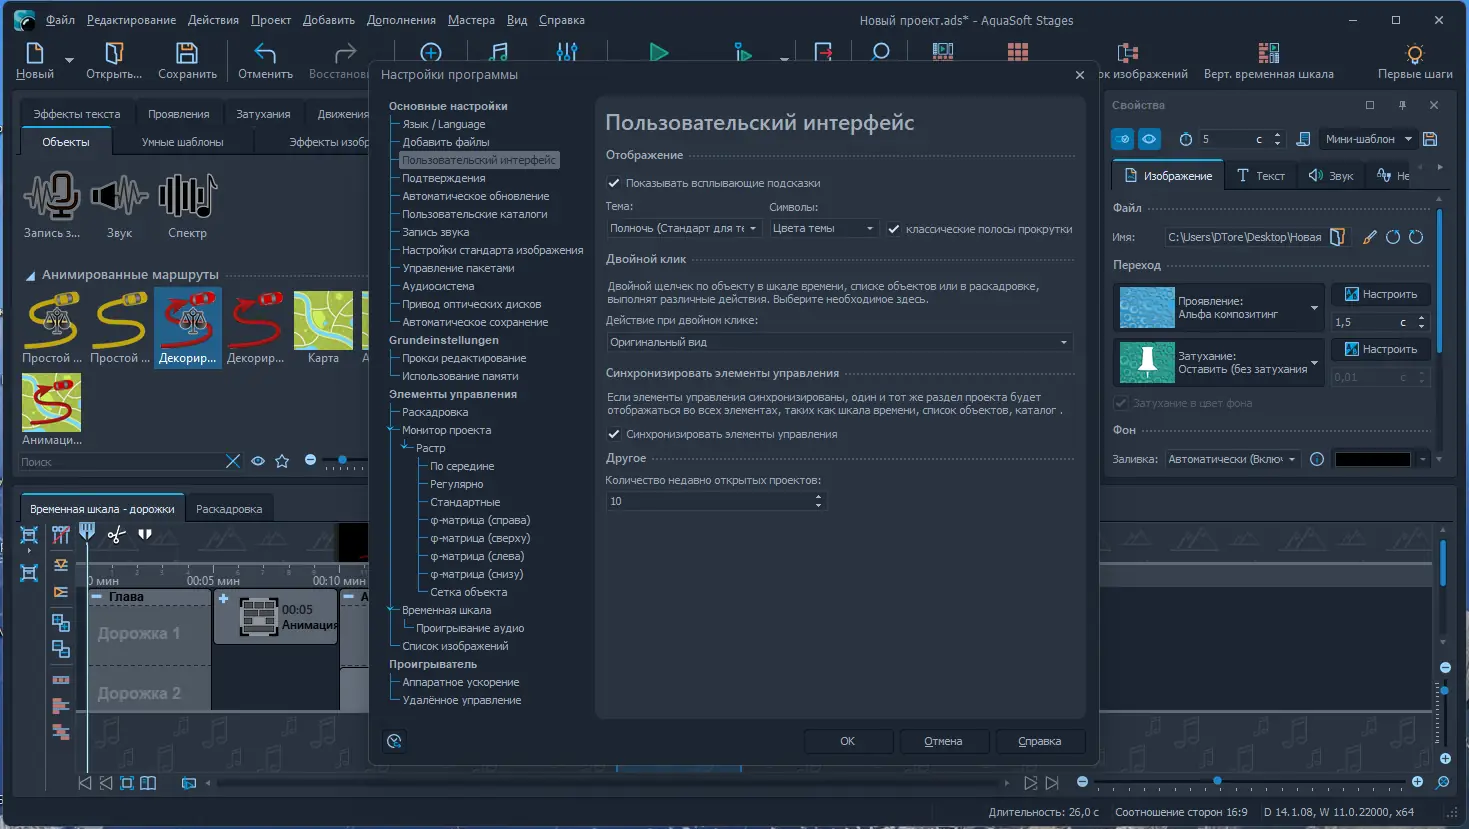Open the theme dropdown
Screen dimensions: 1469x829
click(x=683, y=229)
